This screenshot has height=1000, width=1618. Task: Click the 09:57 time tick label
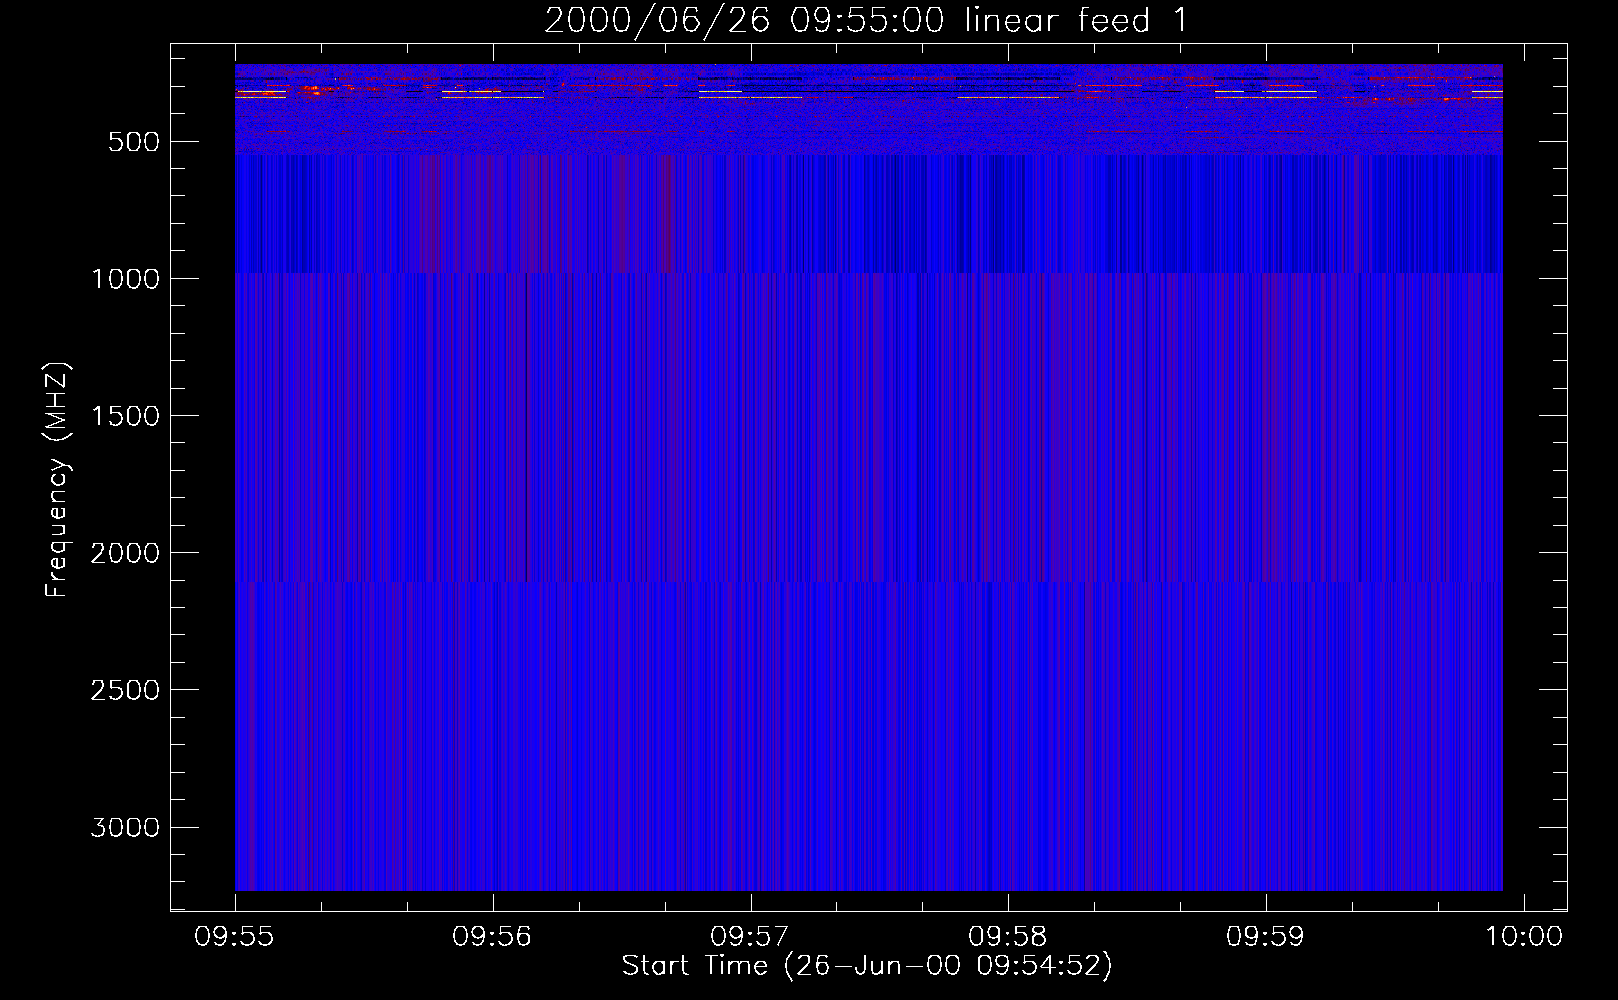[x=750, y=937]
